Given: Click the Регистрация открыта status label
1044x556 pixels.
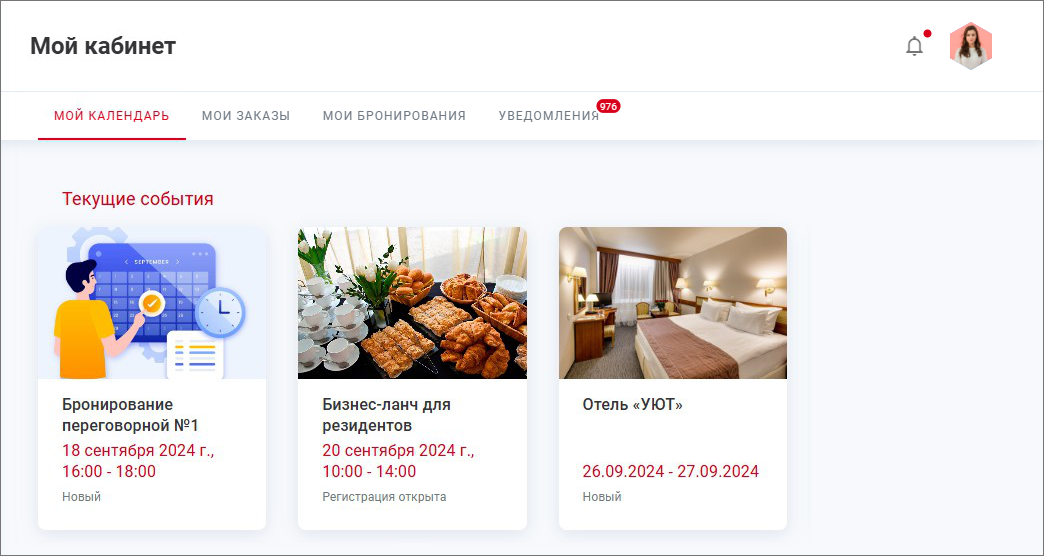Looking at the screenshot, I should (x=384, y=497).
